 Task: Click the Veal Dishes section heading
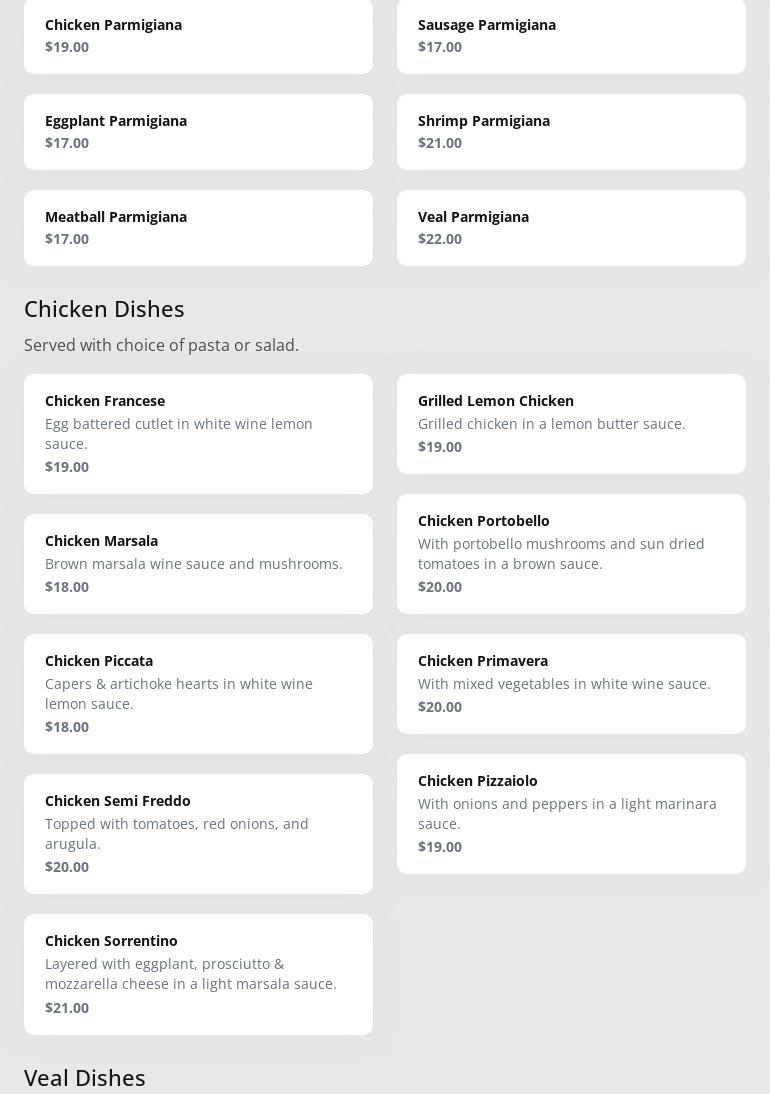coord(85,1078)
